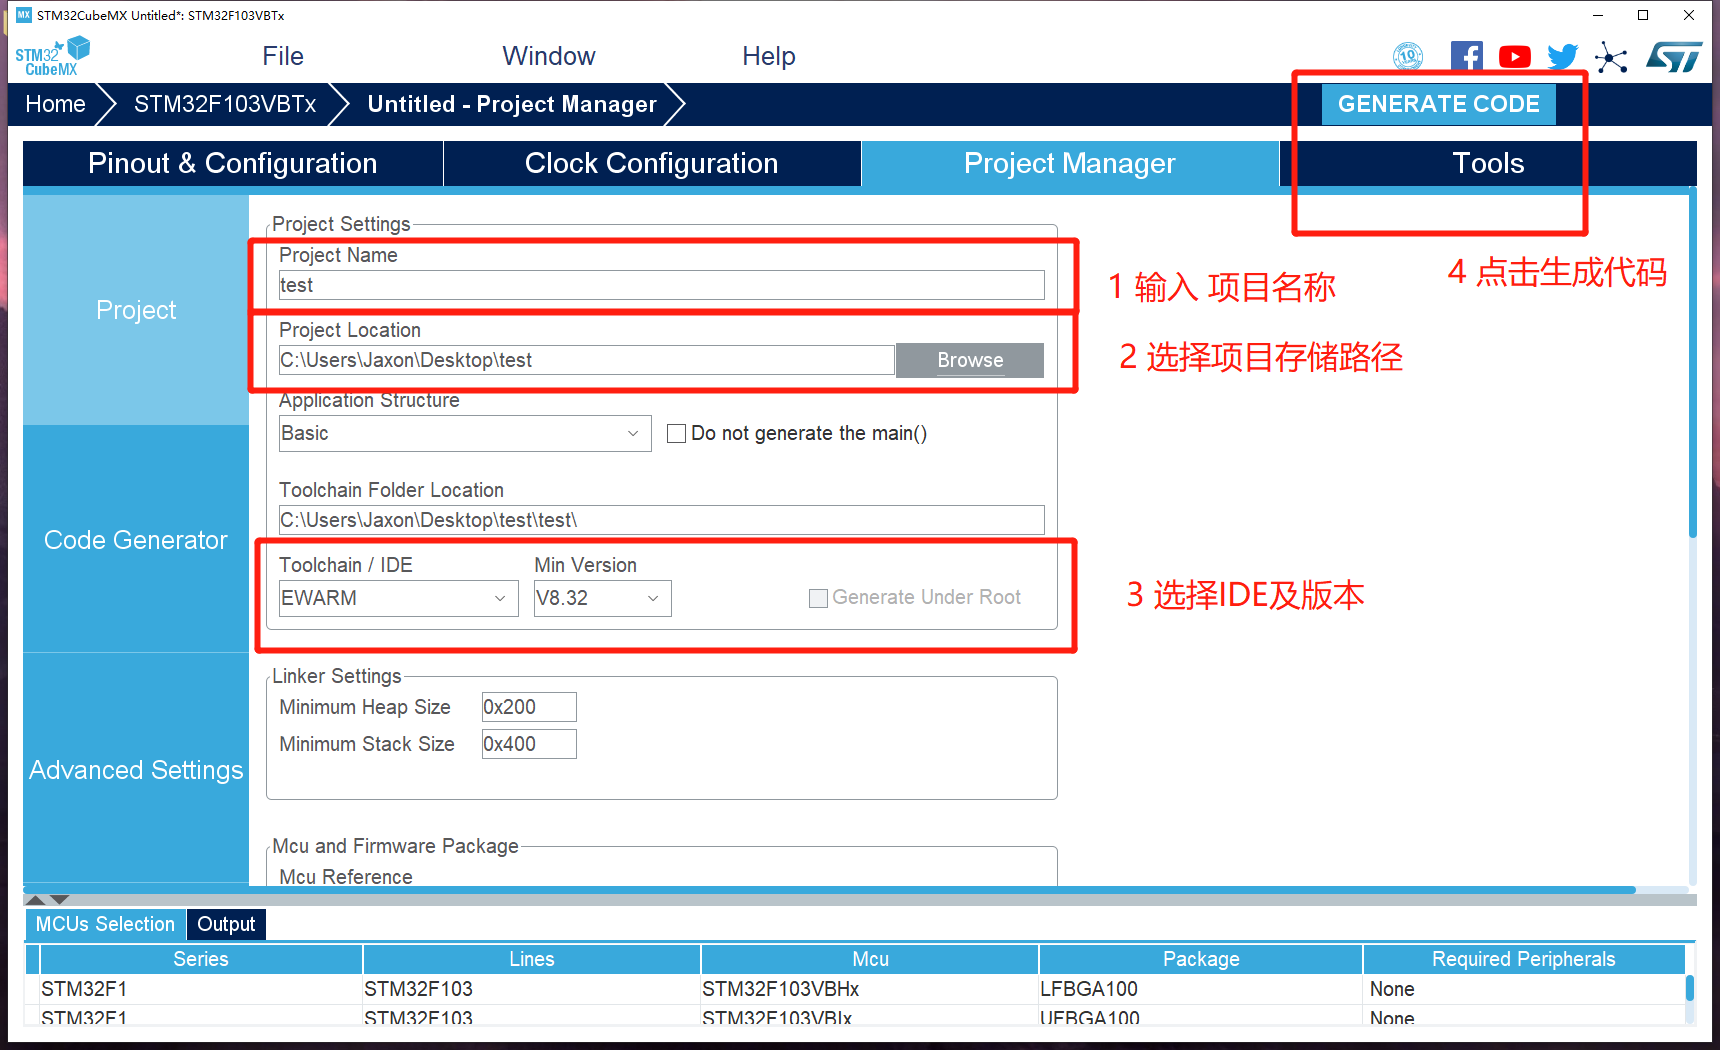
Task: Select the Project Manager tab
Action: (1070, 163)
